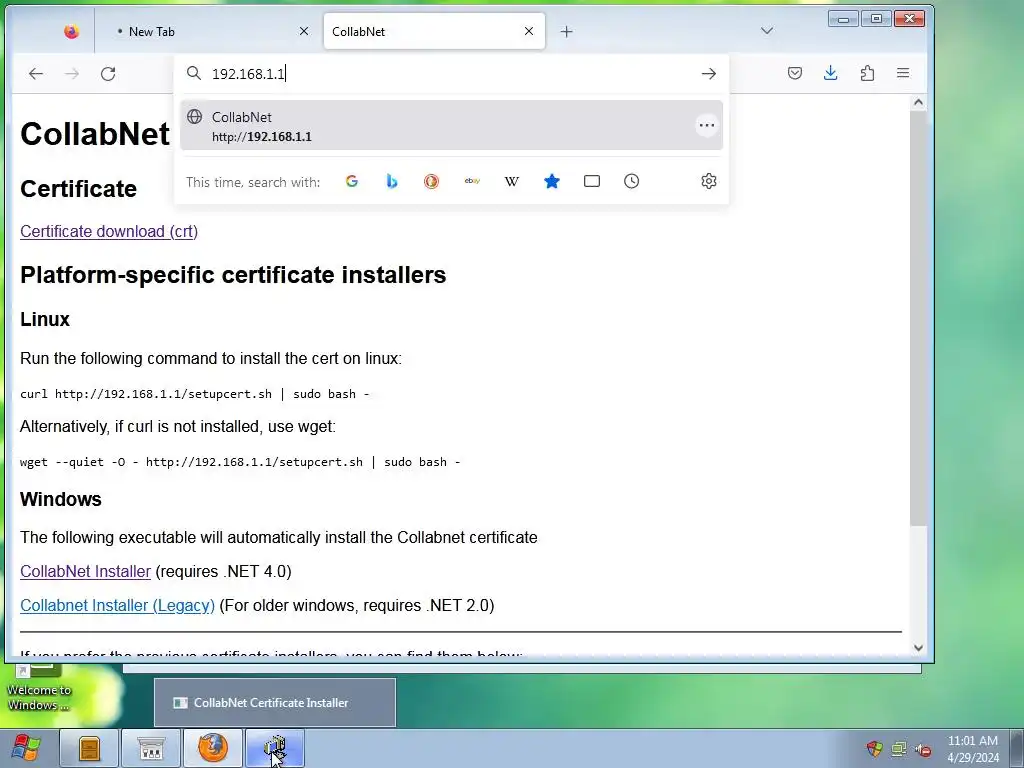Screen dimensions: 1024x768
Task: Reload the current page
Action: click(x=108, y=74)
